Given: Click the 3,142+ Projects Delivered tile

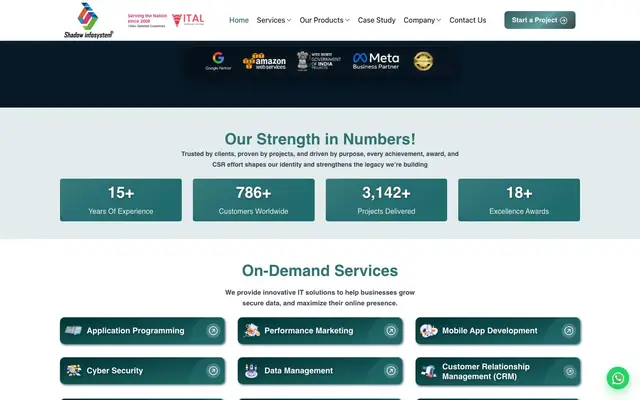Looking at the screenshot, I should click(386, 200).
